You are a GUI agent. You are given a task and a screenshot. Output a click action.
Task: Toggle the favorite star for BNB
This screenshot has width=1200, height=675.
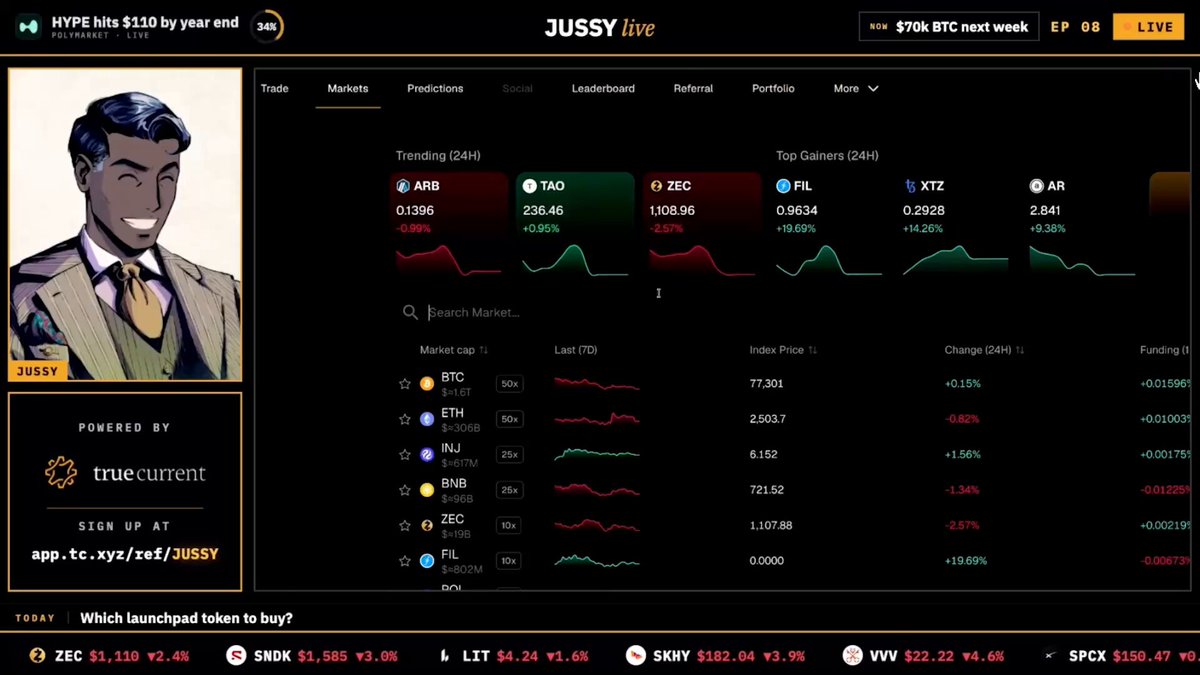pos(405,490)
